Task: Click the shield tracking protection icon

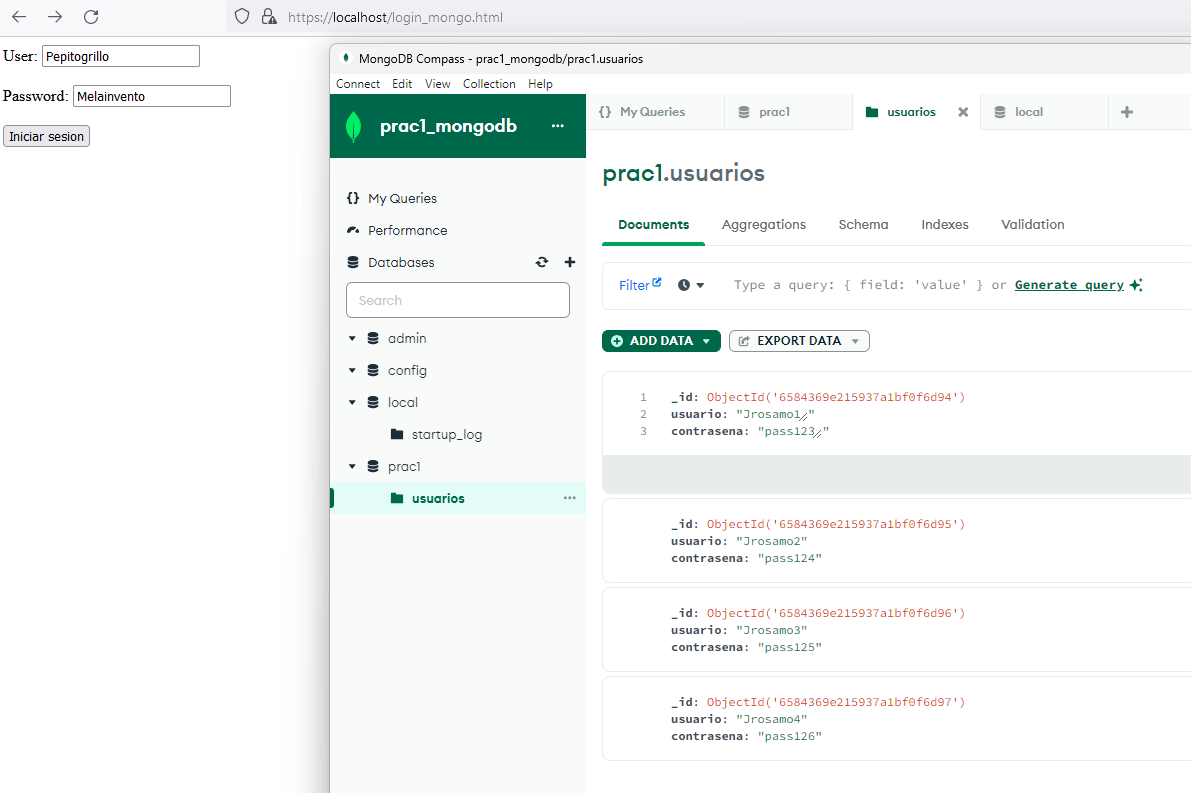Action: pos(242,17)
